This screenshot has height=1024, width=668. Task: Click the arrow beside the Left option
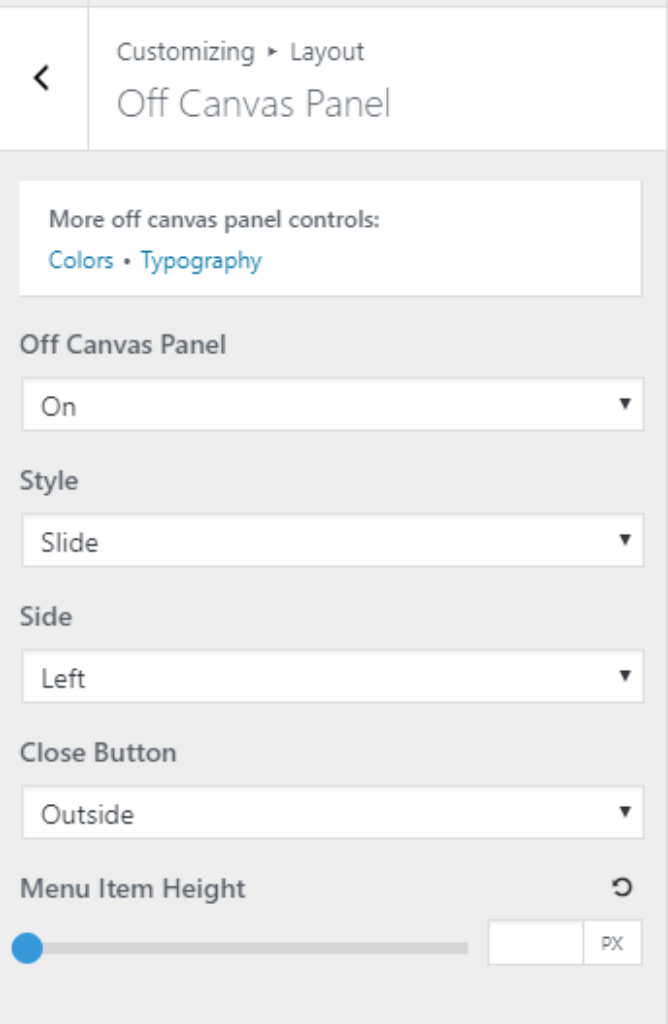[625, 675]
